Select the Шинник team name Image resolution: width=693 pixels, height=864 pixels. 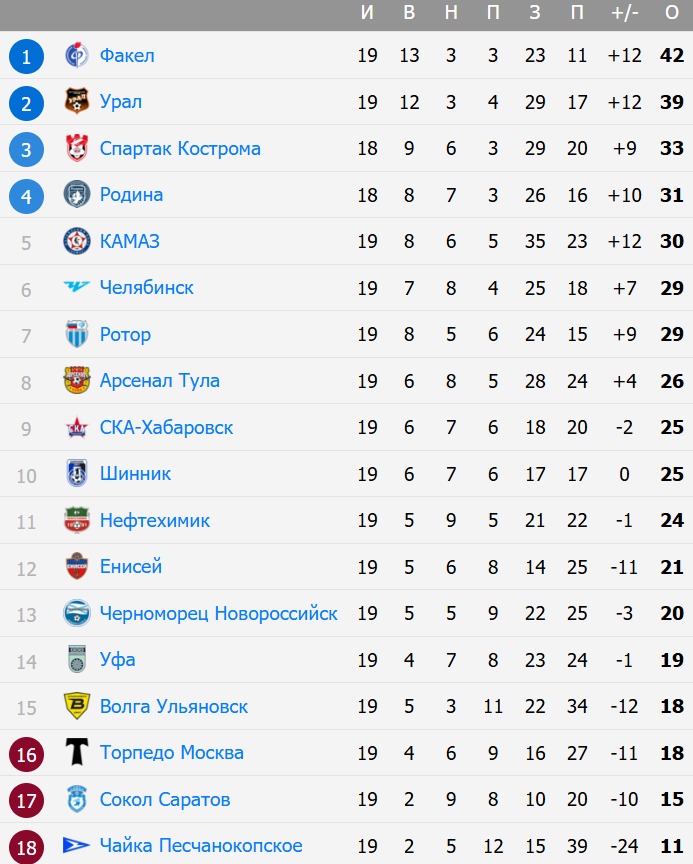[135, 474]
